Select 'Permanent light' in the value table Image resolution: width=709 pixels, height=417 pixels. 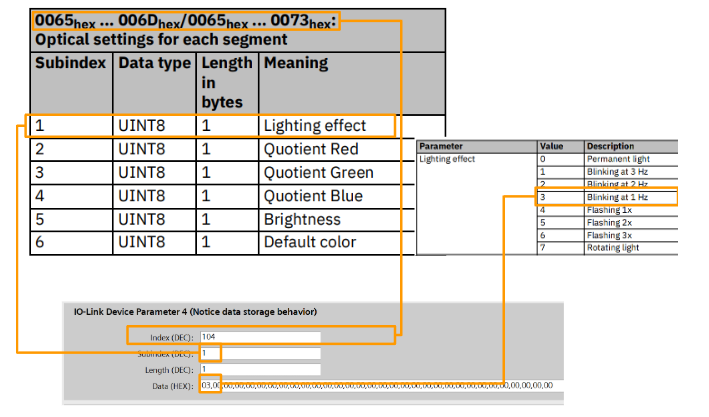620,159
